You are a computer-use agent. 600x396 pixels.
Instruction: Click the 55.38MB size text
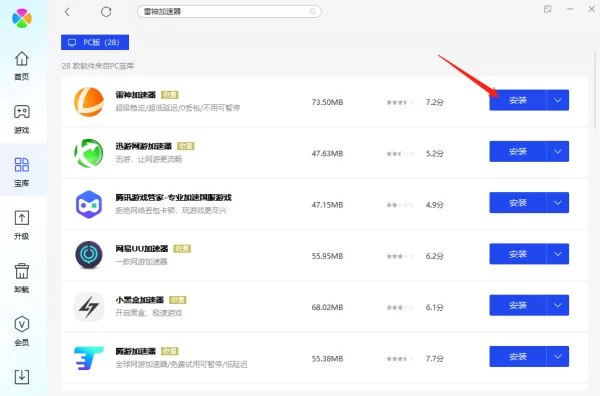click(x=328, y=359)
